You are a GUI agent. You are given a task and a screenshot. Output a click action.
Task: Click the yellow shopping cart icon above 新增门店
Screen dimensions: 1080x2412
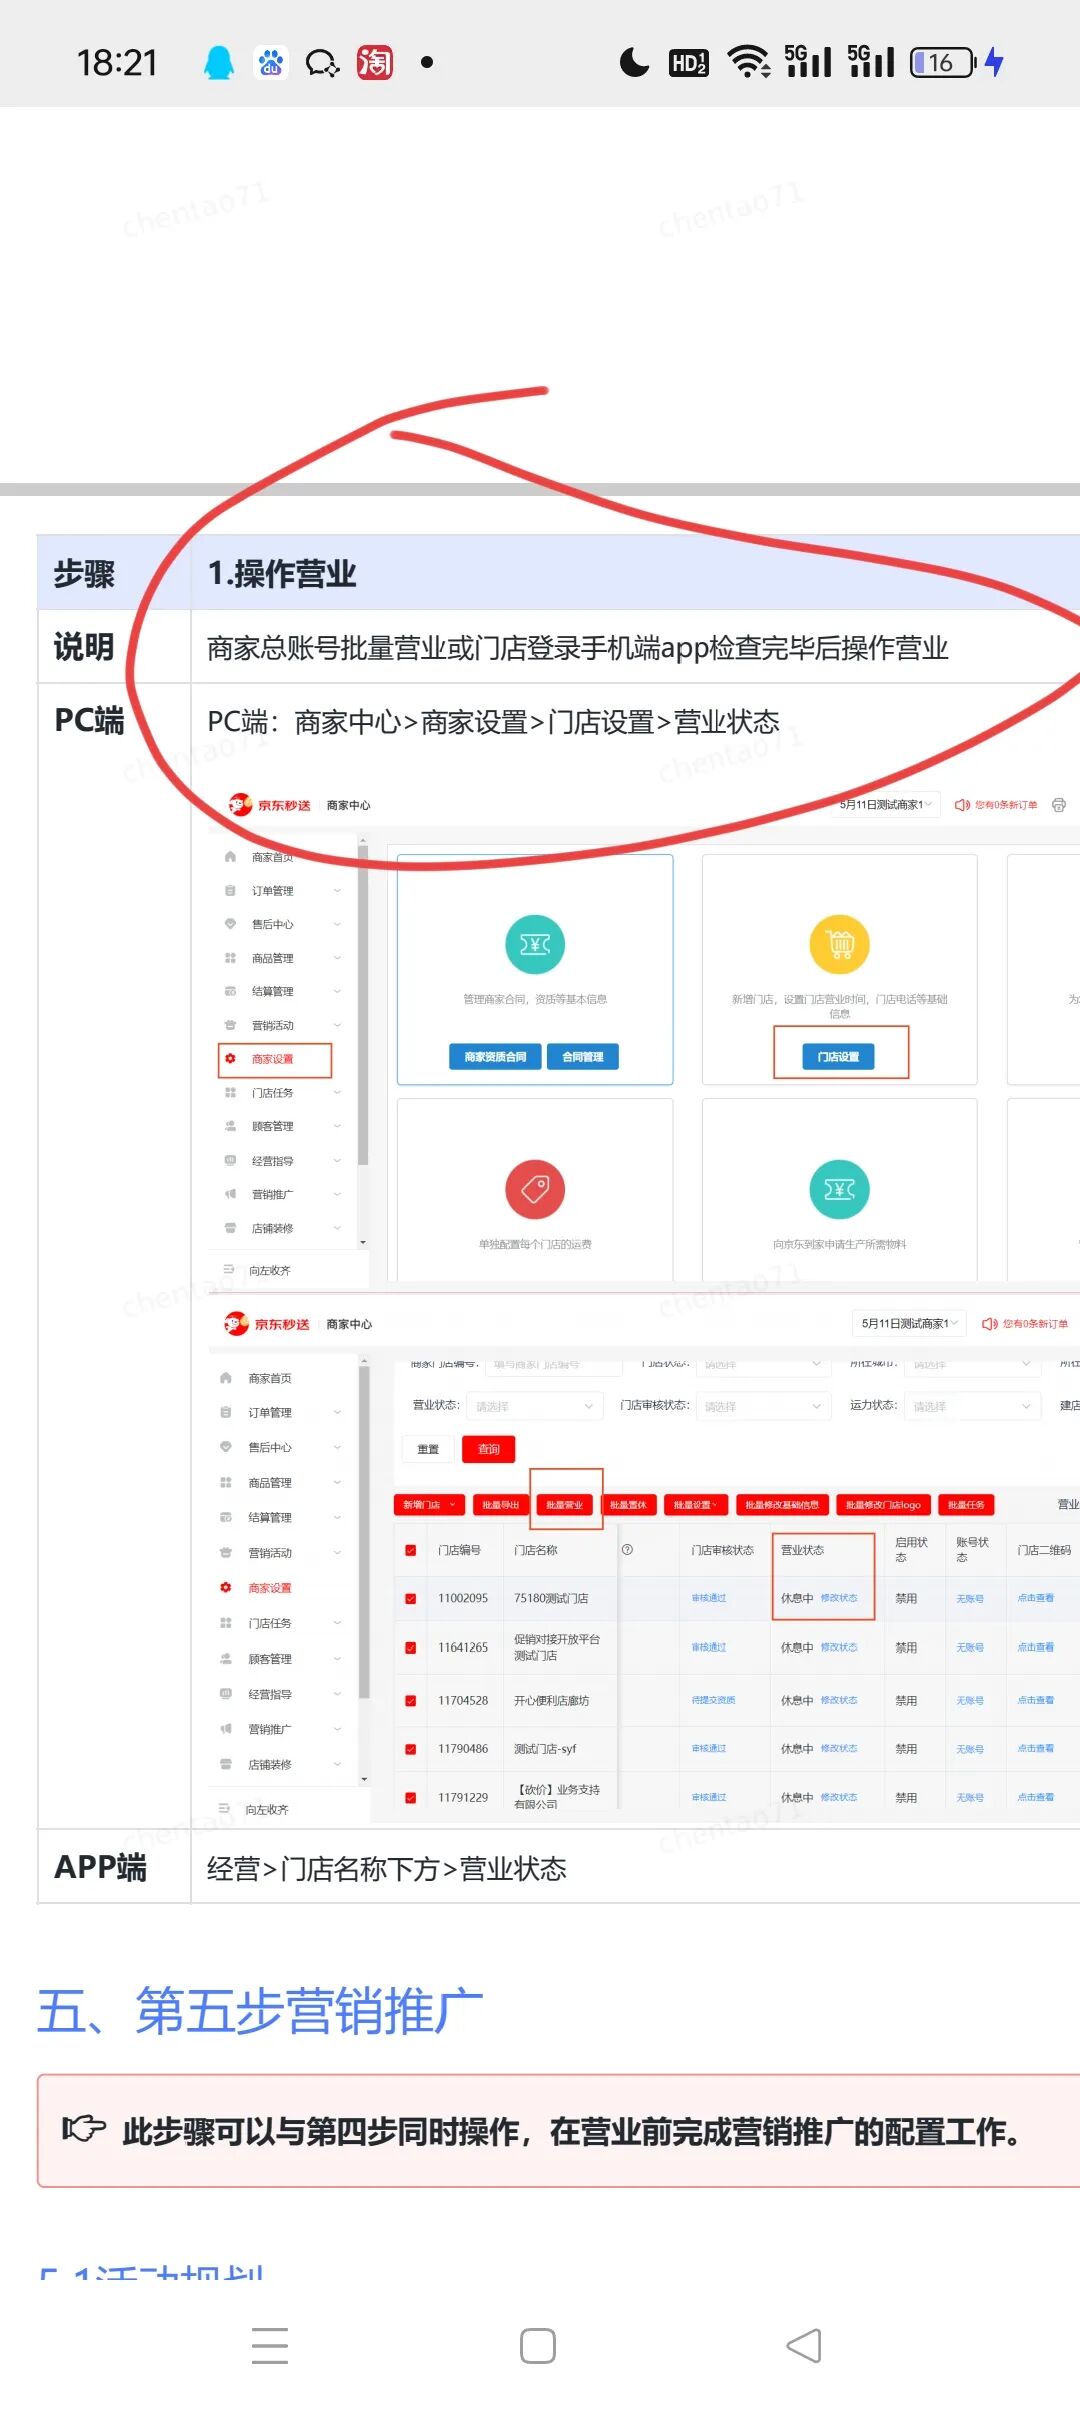(x=839, y=944)
